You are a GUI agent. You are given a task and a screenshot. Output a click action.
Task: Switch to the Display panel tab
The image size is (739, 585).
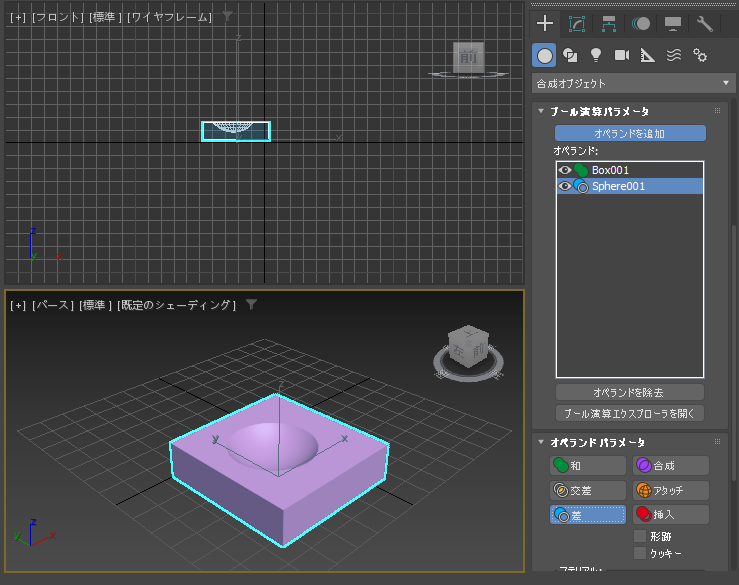673,24
